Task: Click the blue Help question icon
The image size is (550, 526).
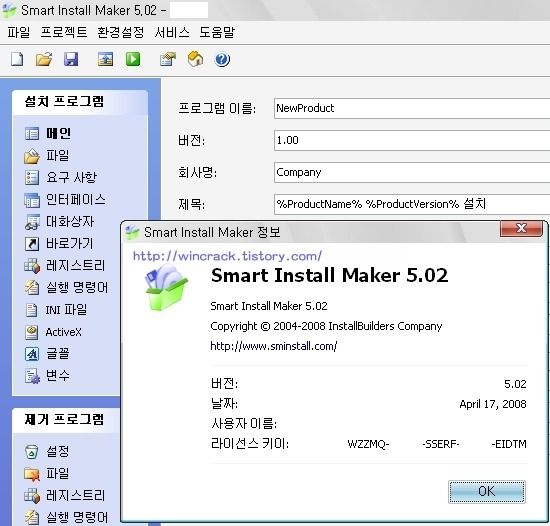Action: click(x=222, y=59)
